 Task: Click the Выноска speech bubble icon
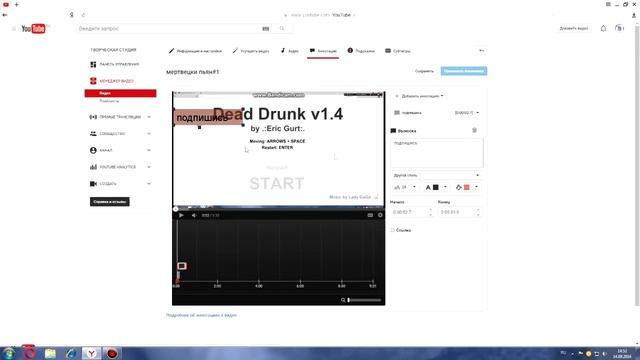(x=393, y=131)
